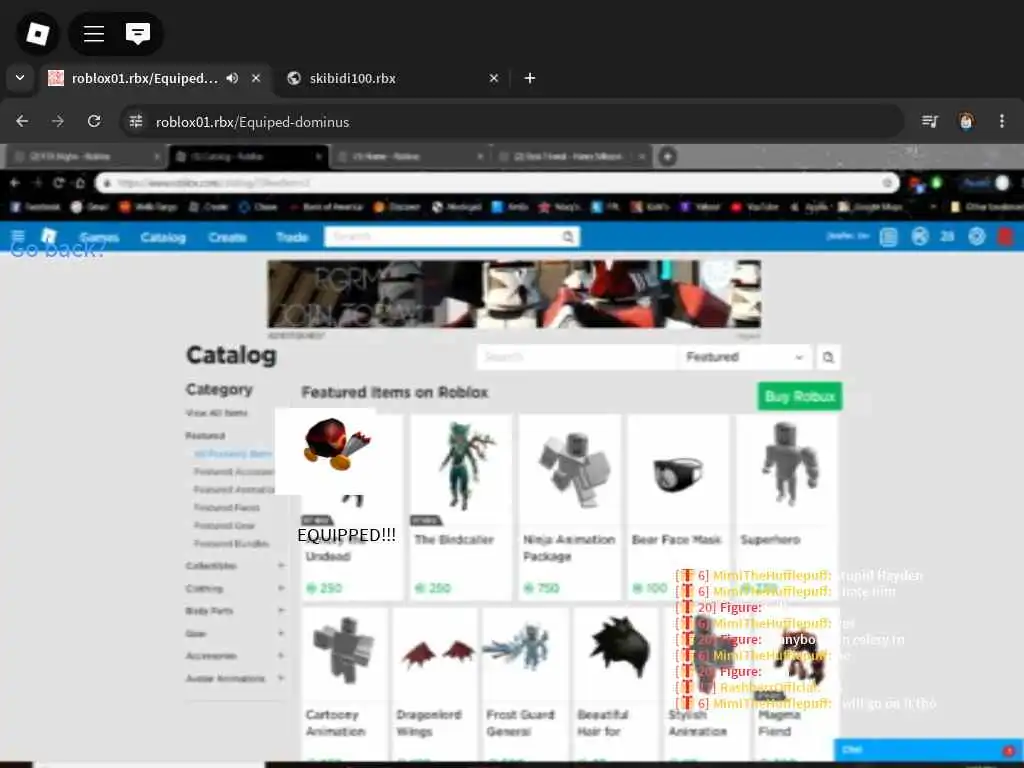Mute audio on the roblox01.rbx tab
1024x768 pixels.
(232, 78)
